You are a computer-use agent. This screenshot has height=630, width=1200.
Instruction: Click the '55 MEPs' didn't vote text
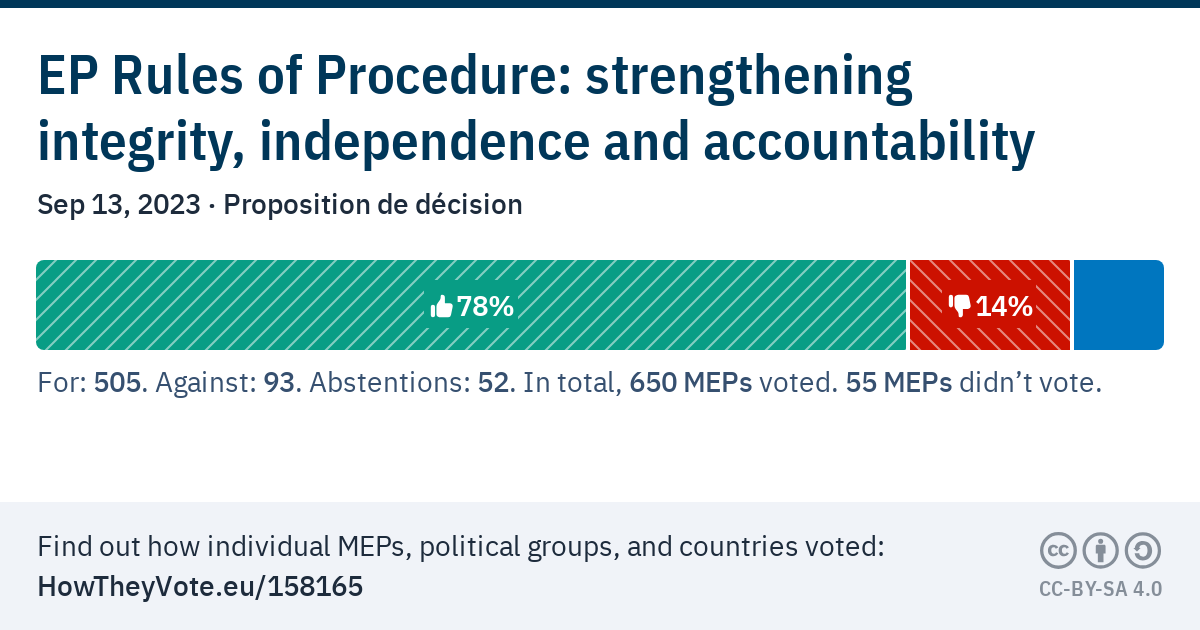pyautogui.click(x=899, y=383)
